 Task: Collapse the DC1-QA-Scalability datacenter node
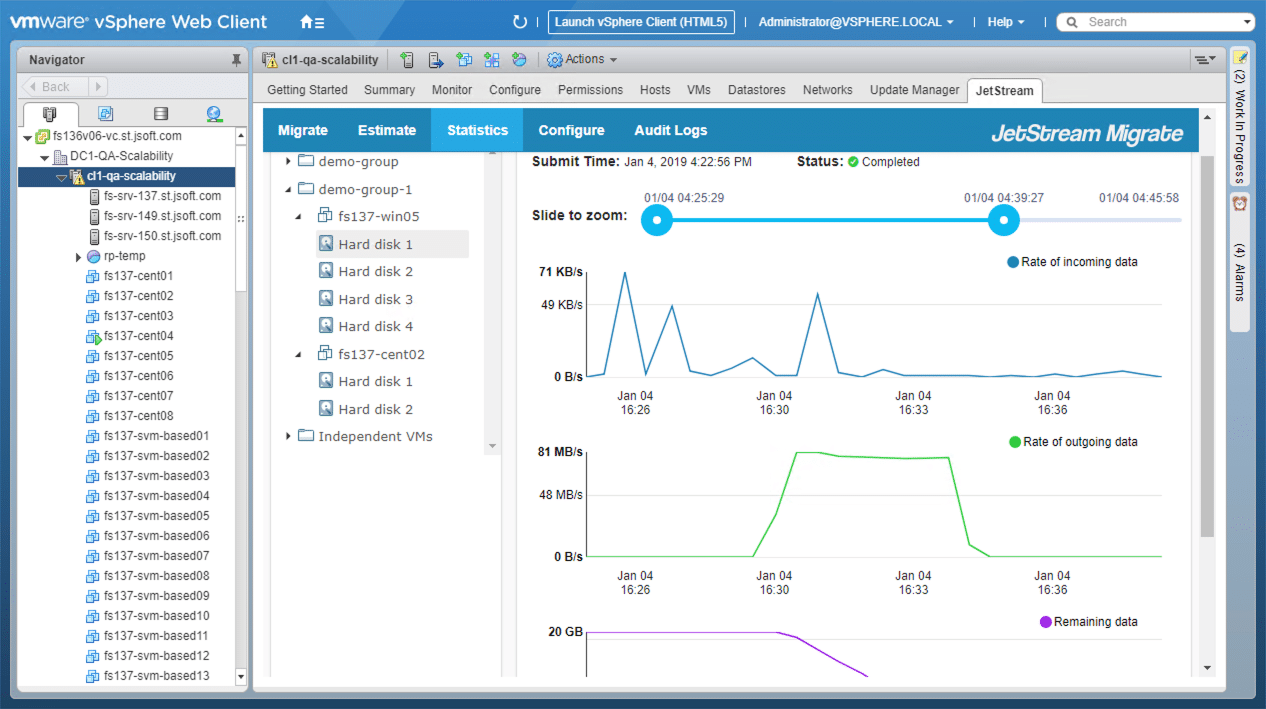(45, 157)
